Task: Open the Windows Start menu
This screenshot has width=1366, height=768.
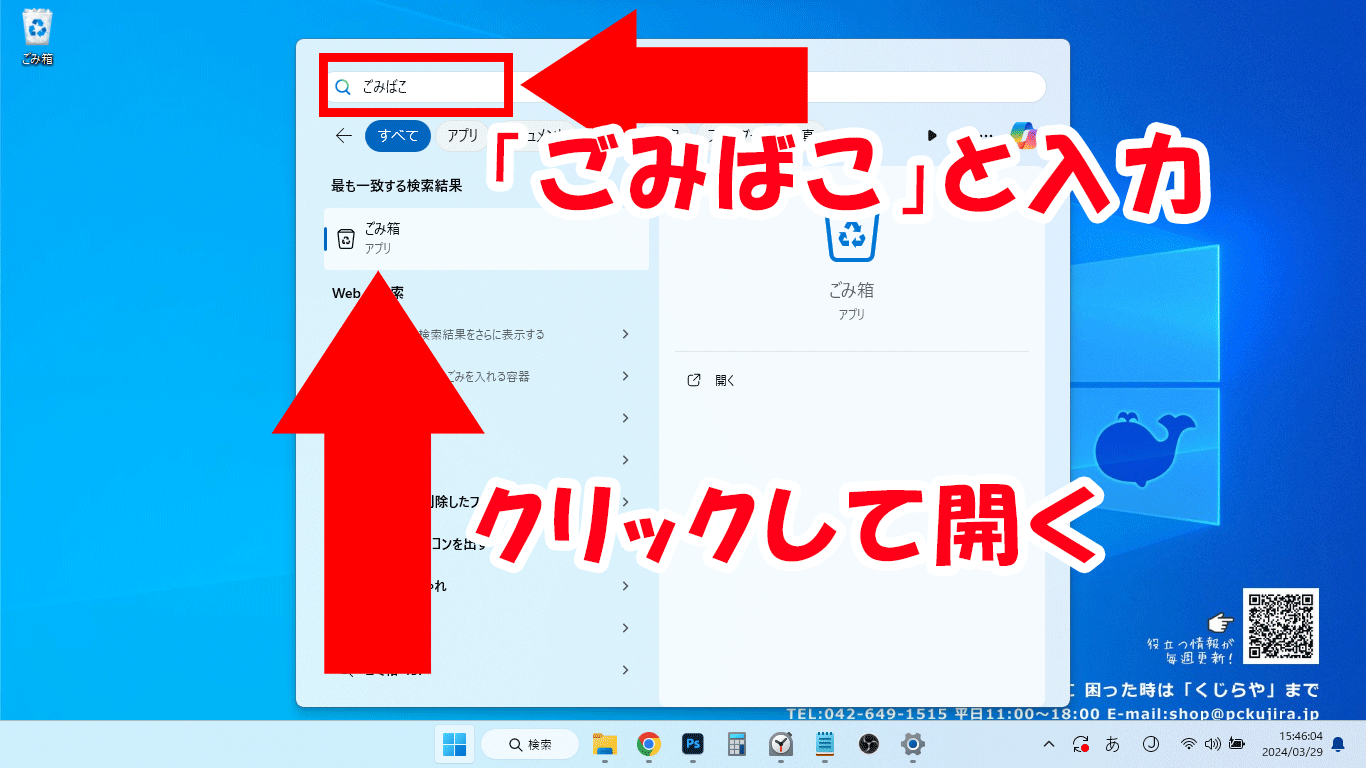Action: tap(454, 744)
